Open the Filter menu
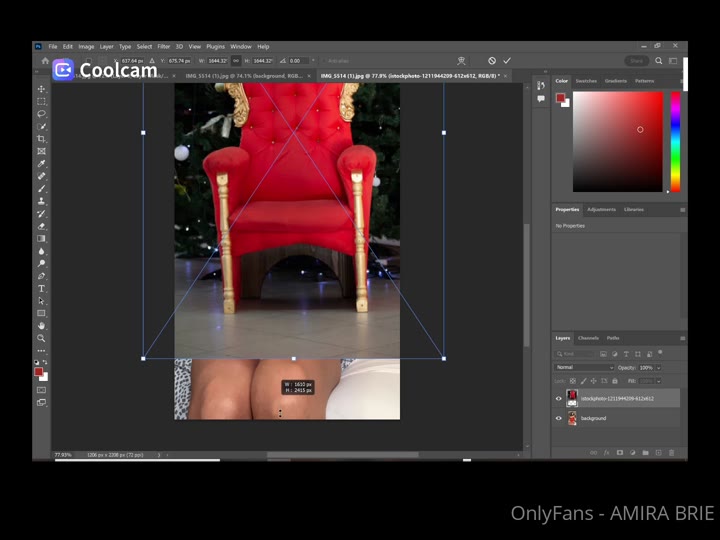The height and width of the screenshot is (540, 720). pos(163,46)
